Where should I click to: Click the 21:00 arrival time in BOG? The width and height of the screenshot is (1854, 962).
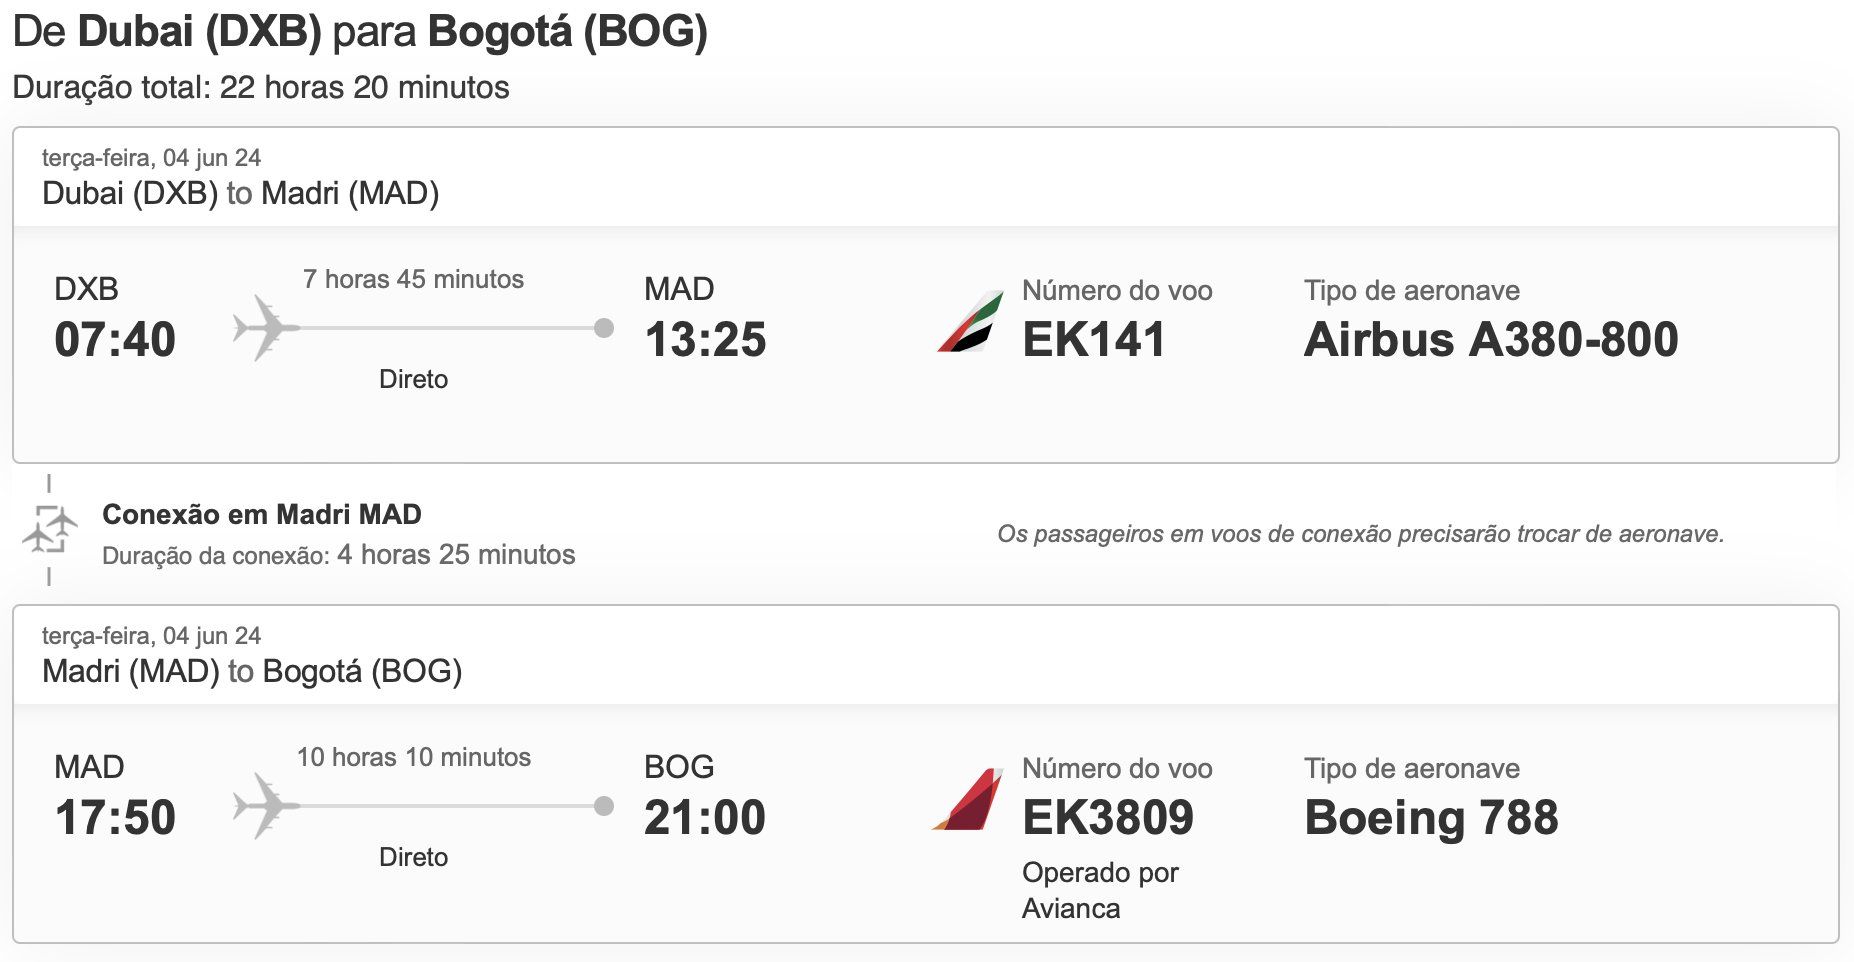[705, 818]
